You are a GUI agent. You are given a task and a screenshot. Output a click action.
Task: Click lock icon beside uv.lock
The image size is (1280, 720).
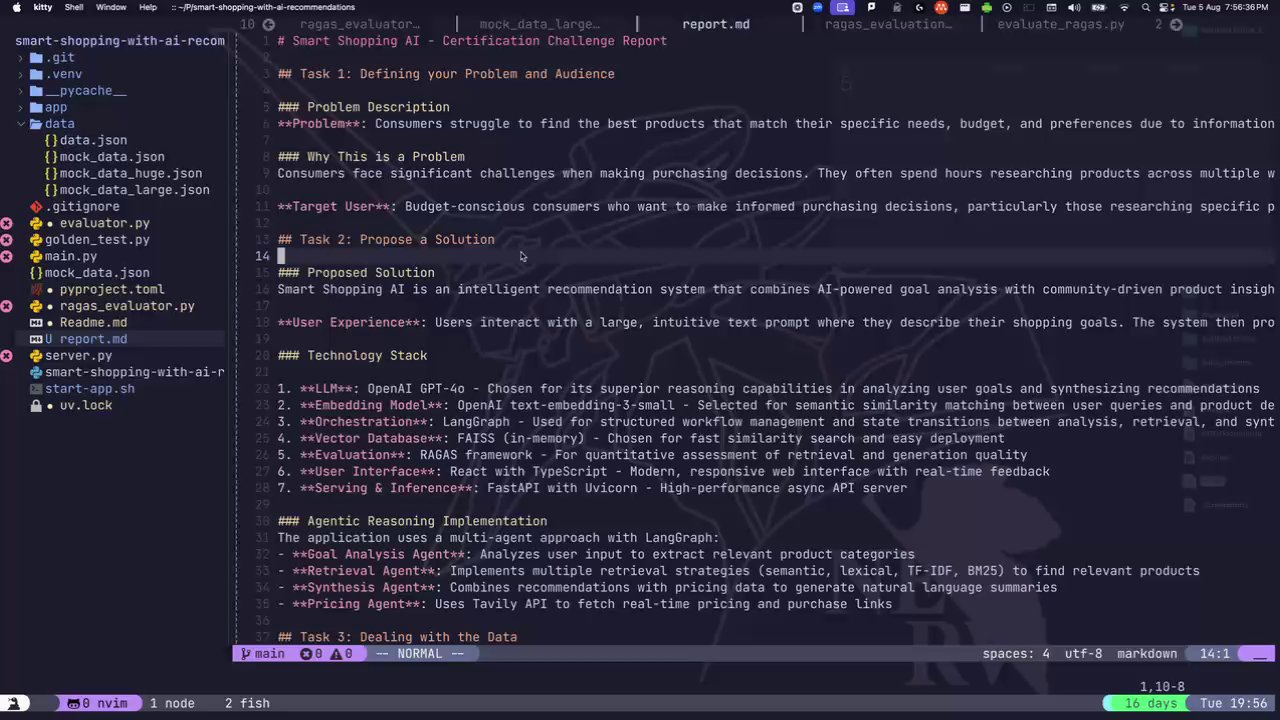36,406
